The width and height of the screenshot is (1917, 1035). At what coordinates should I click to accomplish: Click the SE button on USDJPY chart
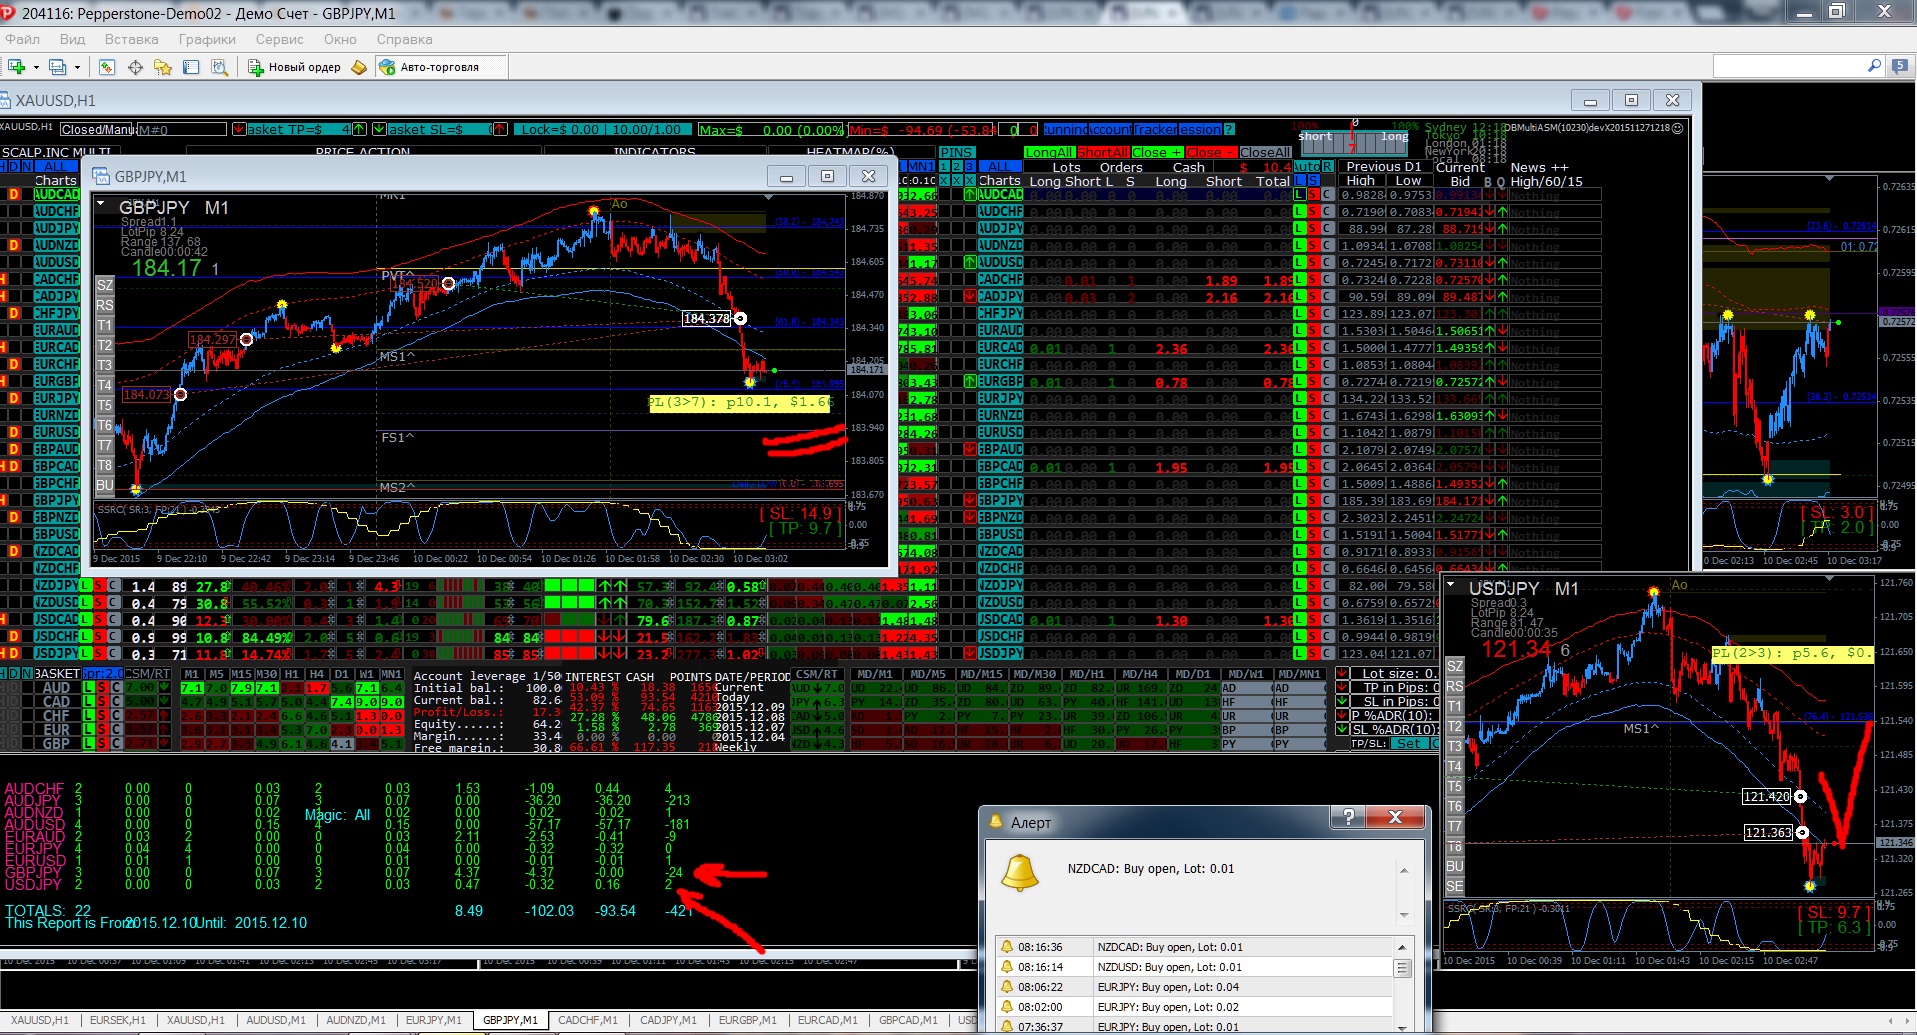pos(1454,886)
